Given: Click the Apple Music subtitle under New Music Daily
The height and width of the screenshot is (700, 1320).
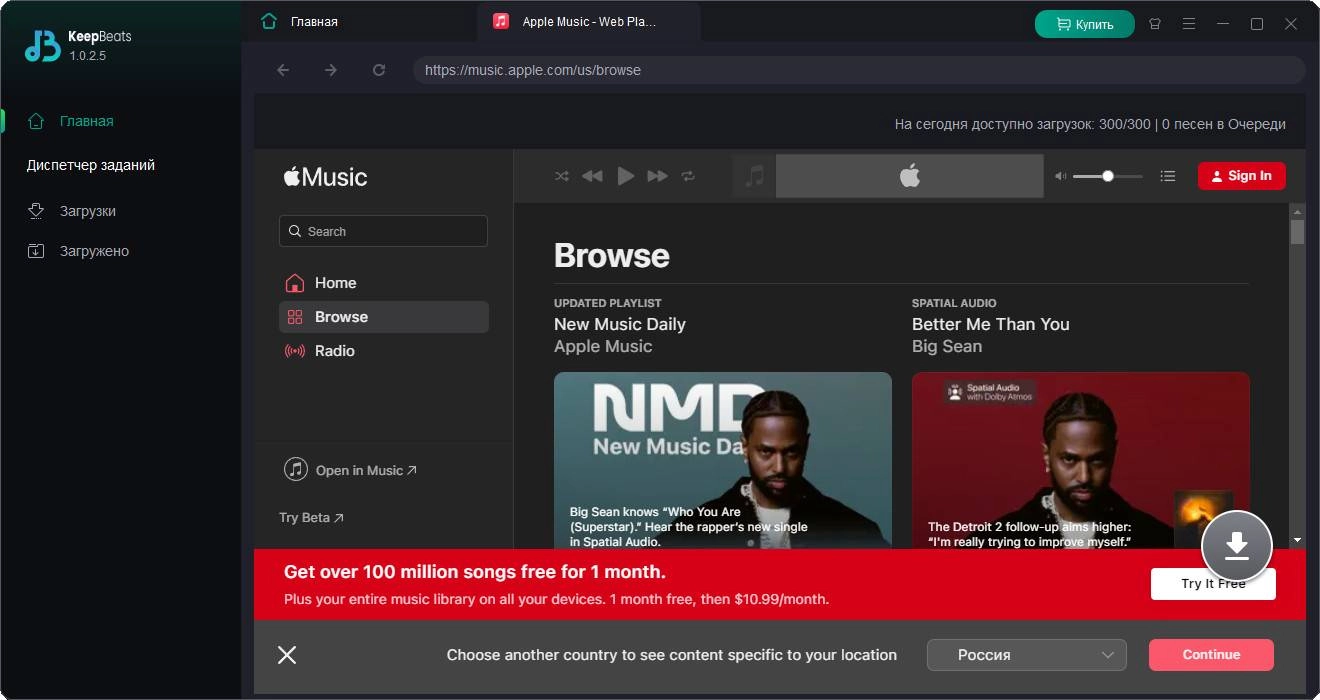Looking at the screenshot, I should (603, 346).
